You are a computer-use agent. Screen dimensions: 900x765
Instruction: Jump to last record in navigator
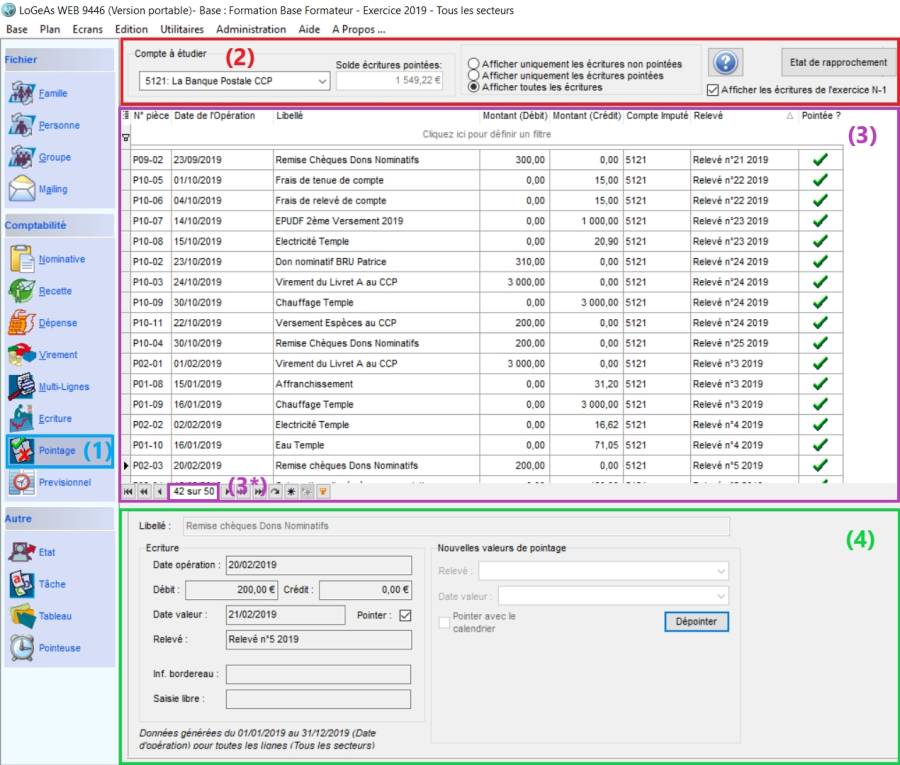pyautogui.click(x=259, y=492)
